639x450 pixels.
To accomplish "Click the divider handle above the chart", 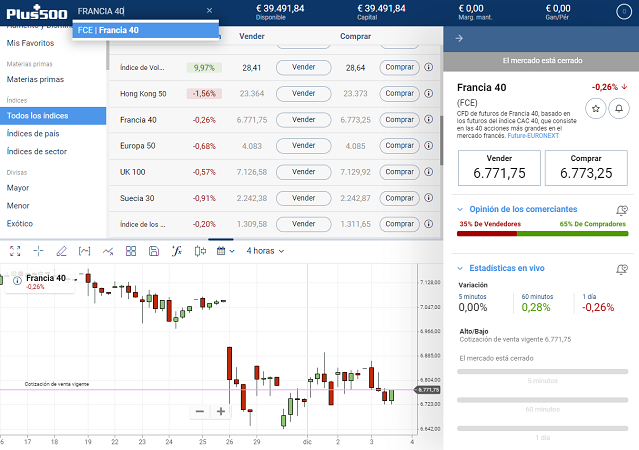I will [220, 239].
